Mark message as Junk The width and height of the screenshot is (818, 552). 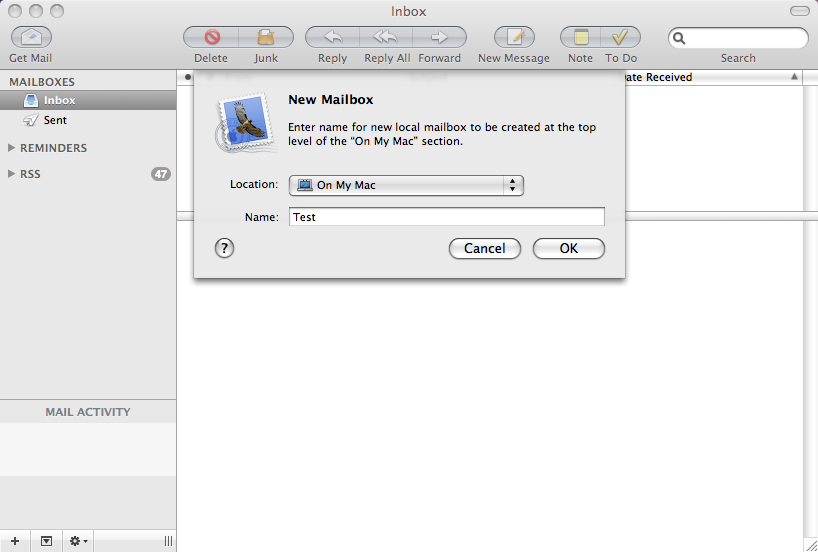click(266, 37)
